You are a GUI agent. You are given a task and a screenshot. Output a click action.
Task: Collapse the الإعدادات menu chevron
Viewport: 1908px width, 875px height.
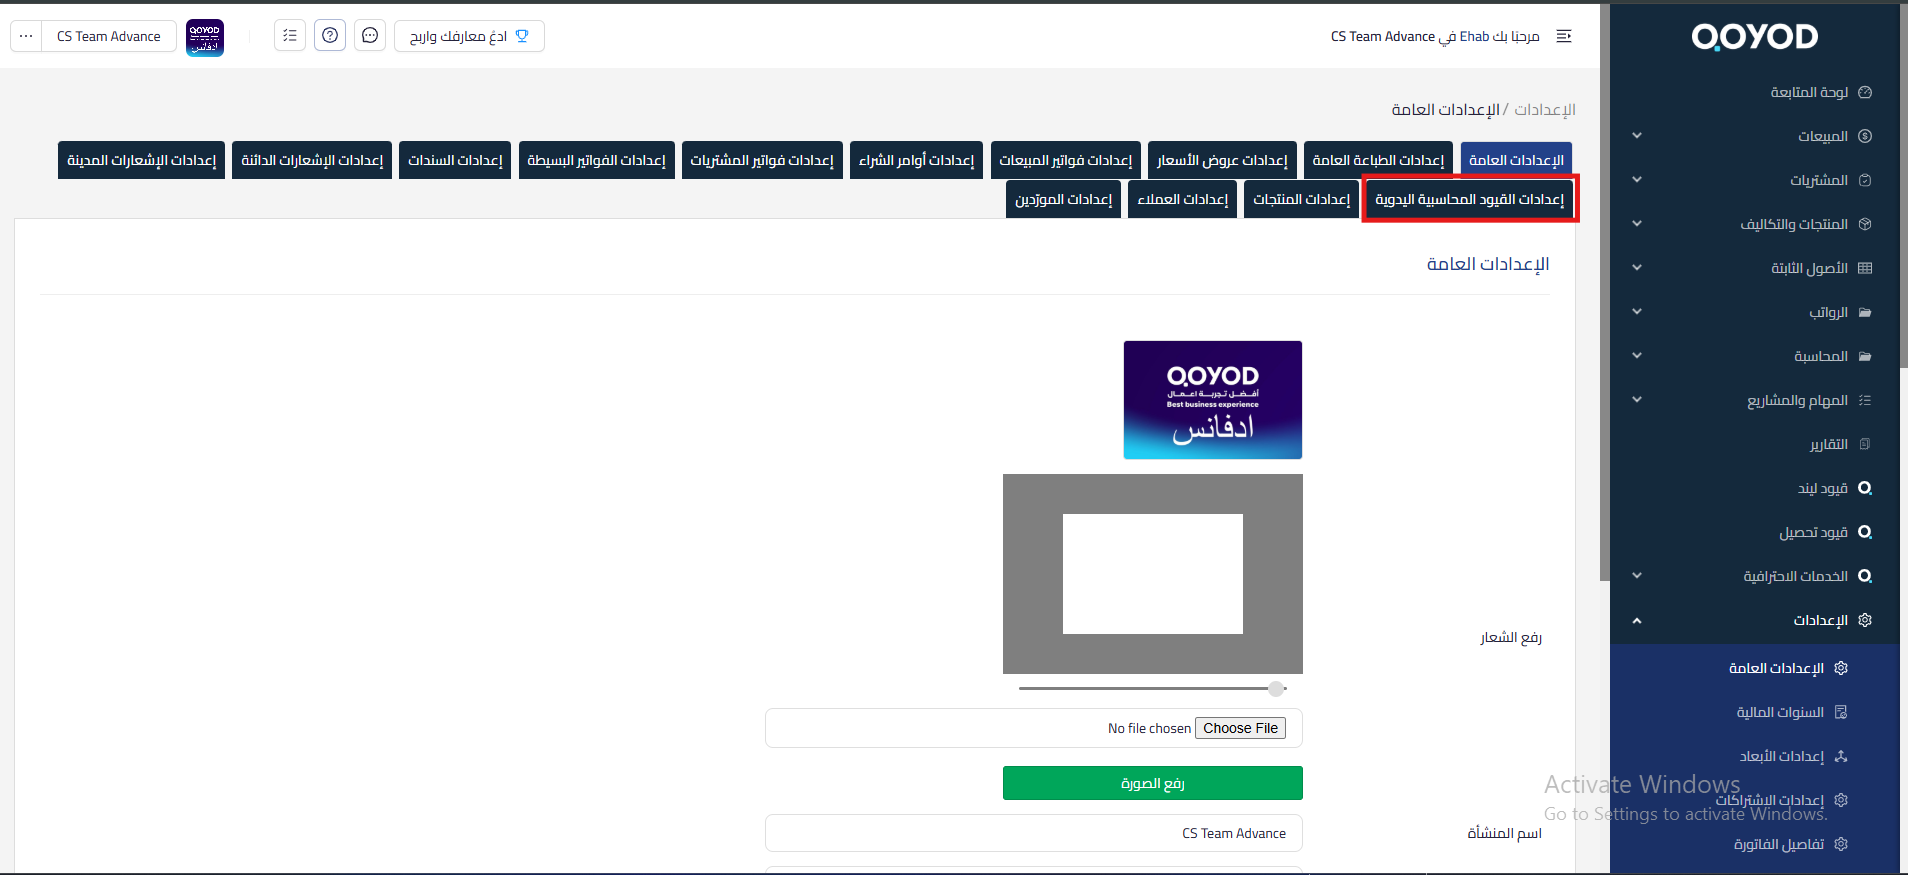click(x=1637, y=620)
